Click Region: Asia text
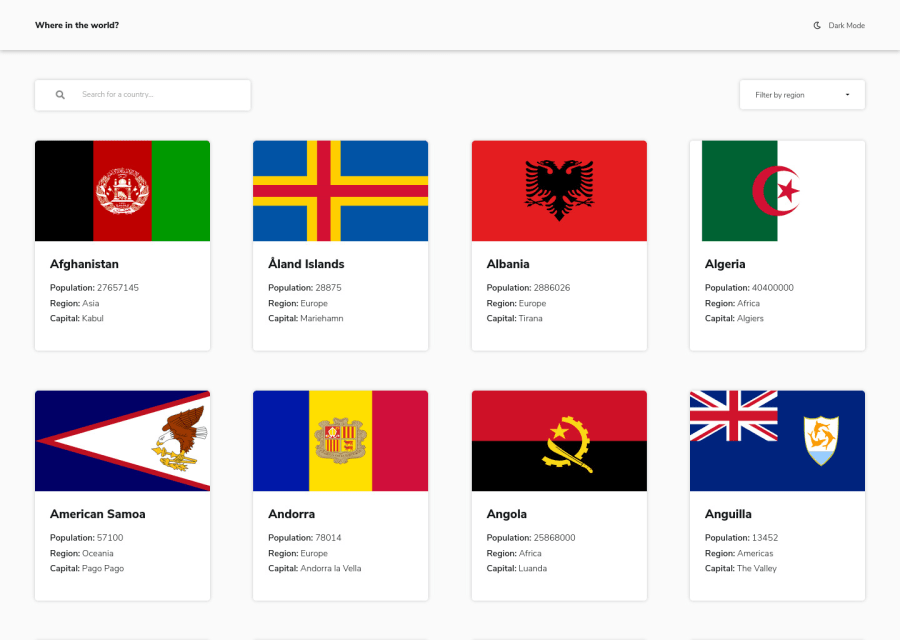This screenshot has height=640, width=900. [x=75, y=303]
